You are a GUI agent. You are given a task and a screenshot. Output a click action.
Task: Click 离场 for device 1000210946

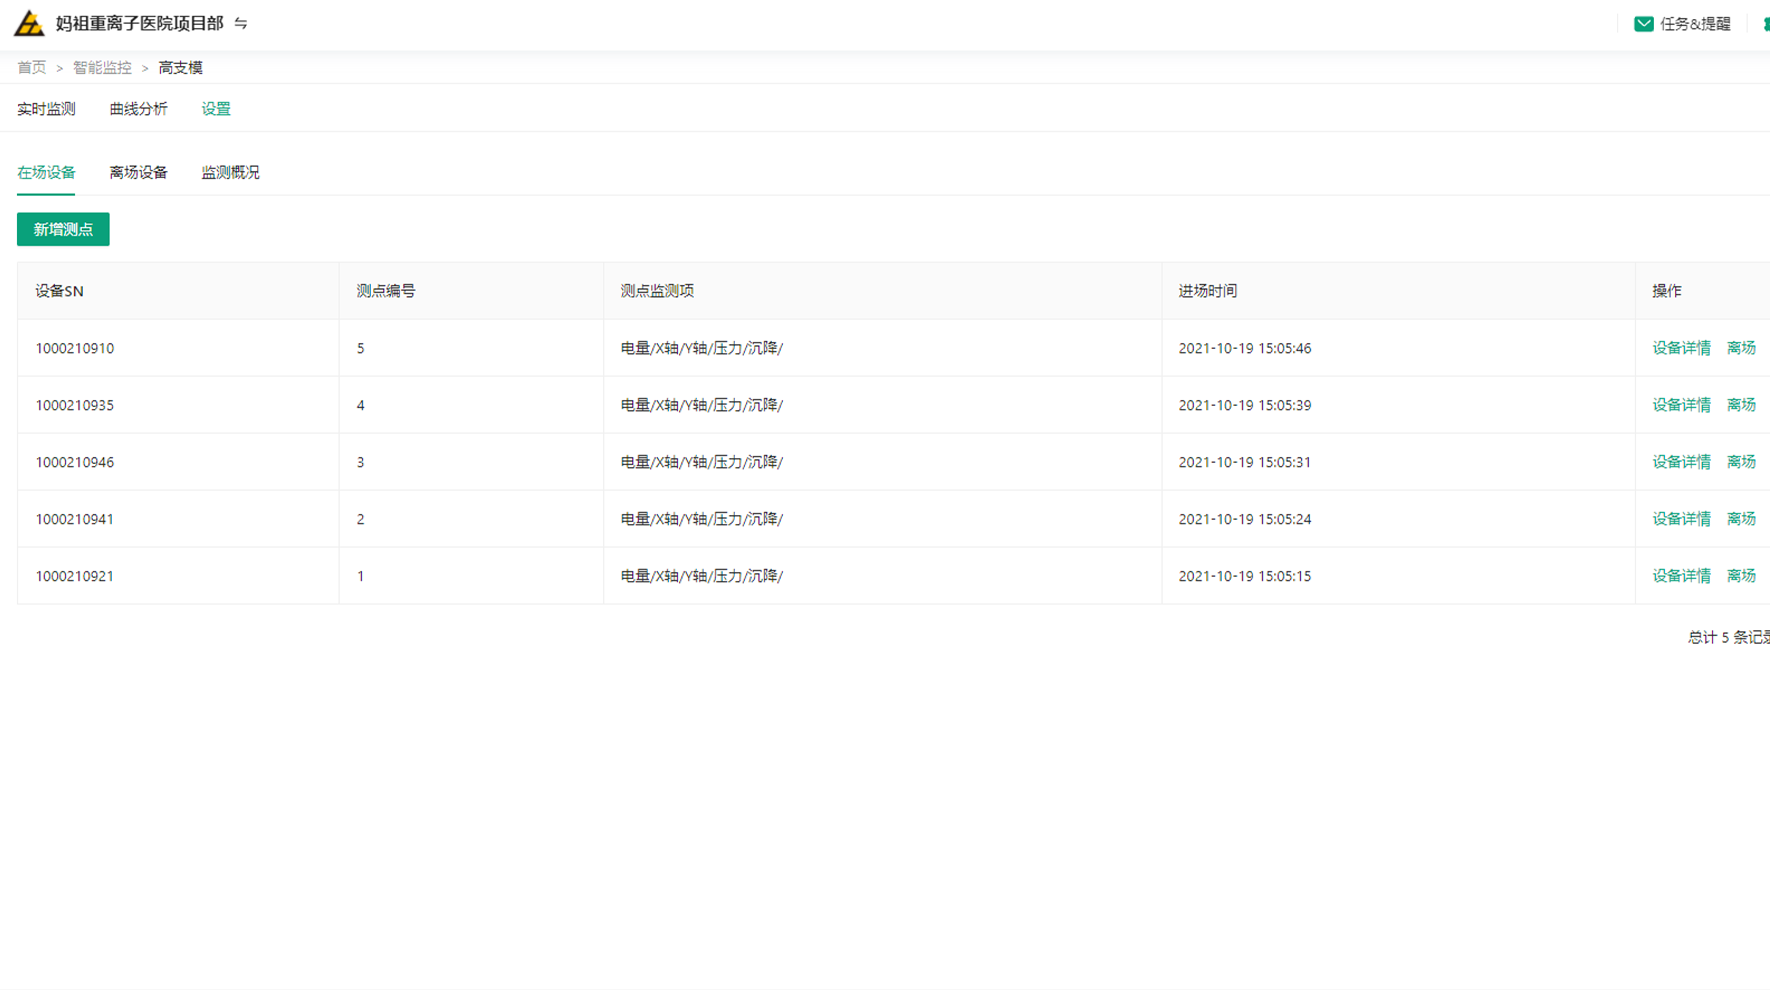[1741, 462]
